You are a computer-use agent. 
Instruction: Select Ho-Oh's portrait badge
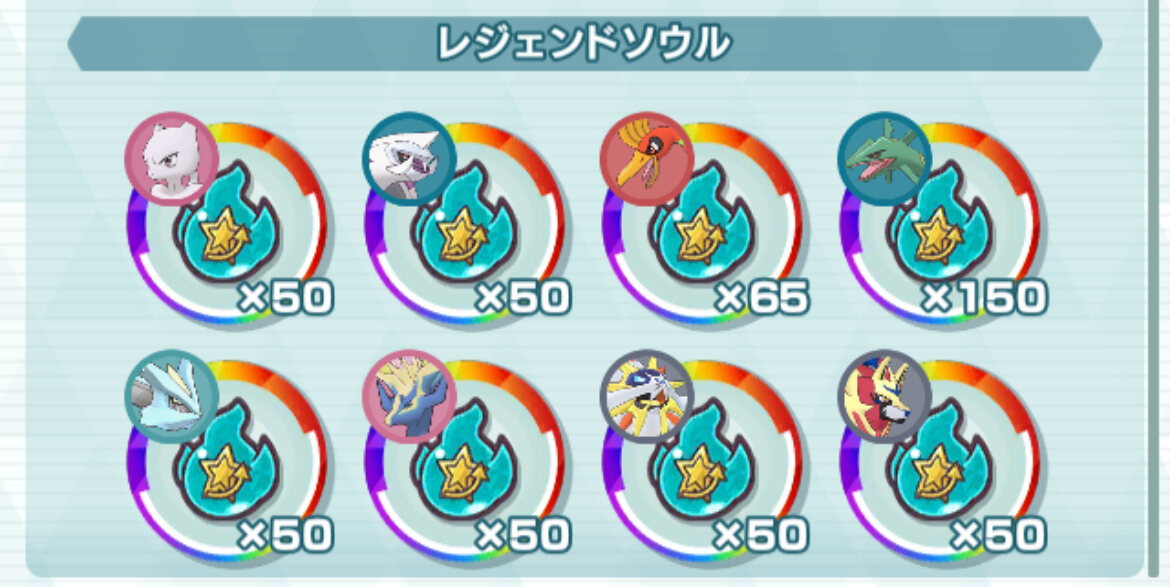pyautogui.click(x=647, y=159)
